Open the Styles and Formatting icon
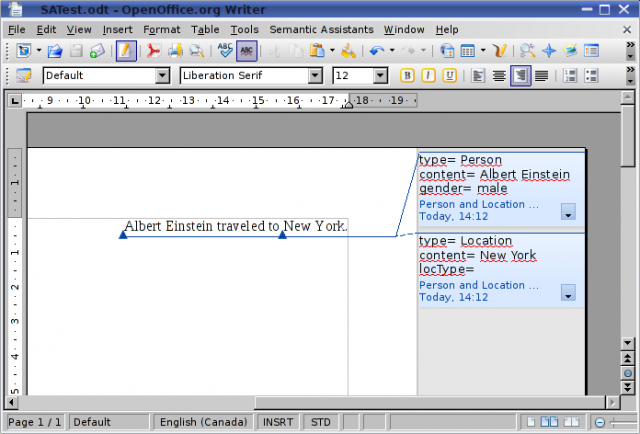Viewport: 640px width, 434px height. click(24, 76)
